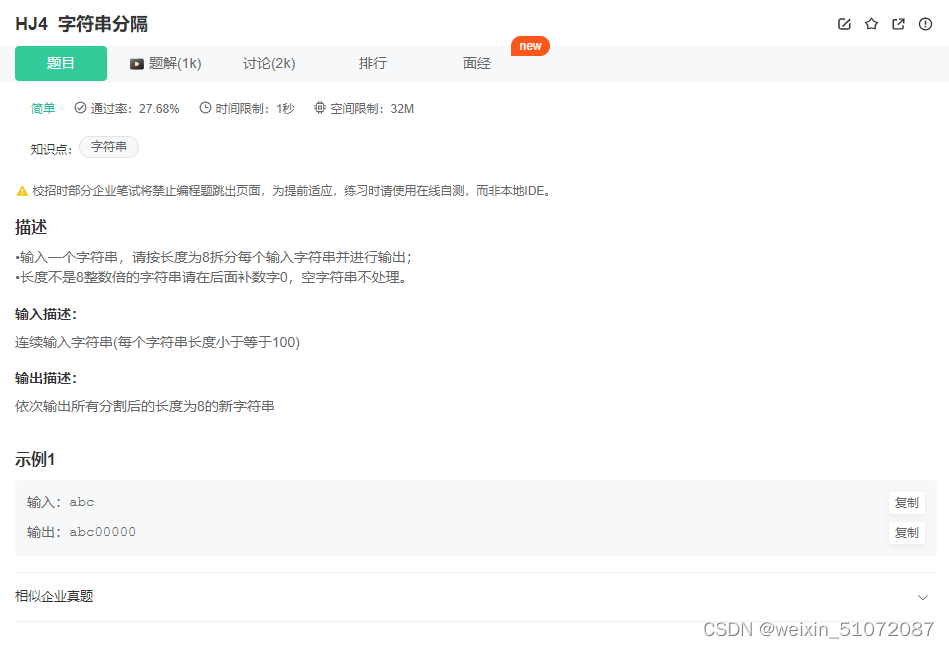The height and width of the screenshot is (648, 949).
Task: Click the 相似企业真题 section title
Action: 54,596
